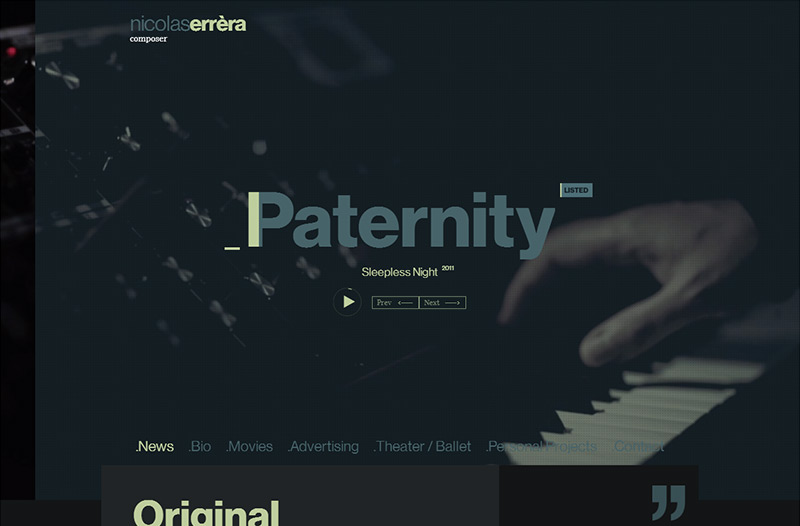Skip to the Next track

(x=442, y=303)
